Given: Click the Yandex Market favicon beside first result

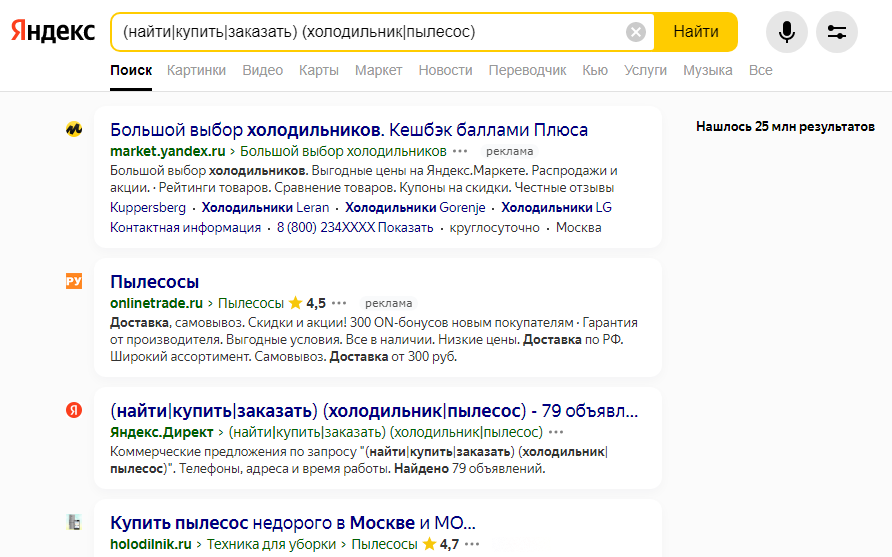Looking at the screenshot, I should tap(74, 129).
